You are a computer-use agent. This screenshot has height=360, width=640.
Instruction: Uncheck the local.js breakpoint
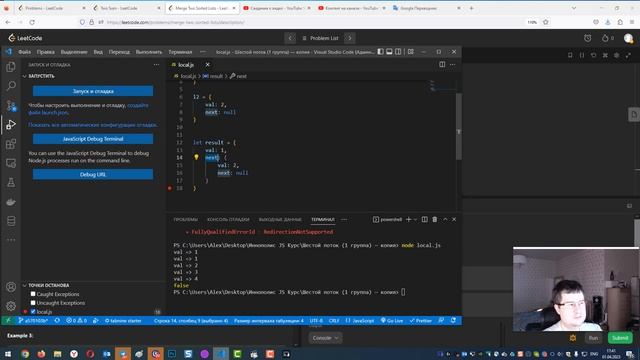coord(33,312)
